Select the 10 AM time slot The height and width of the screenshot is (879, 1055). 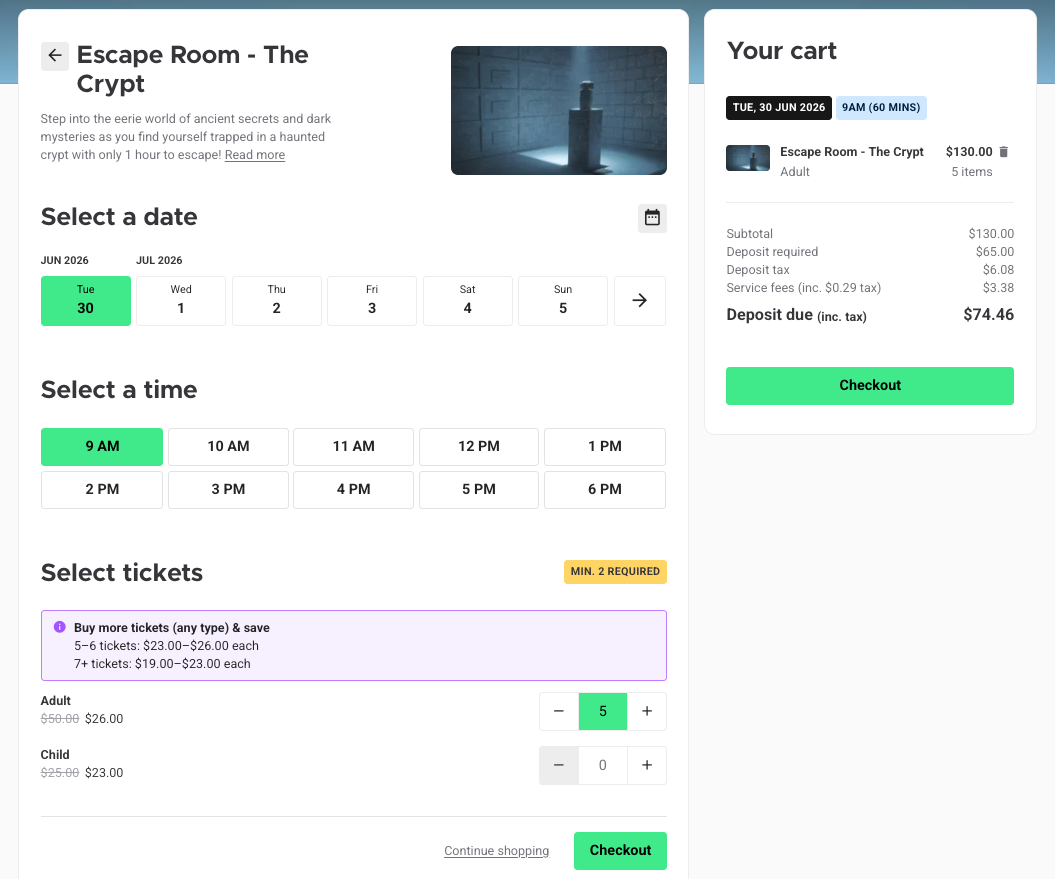tap(228, 447)
